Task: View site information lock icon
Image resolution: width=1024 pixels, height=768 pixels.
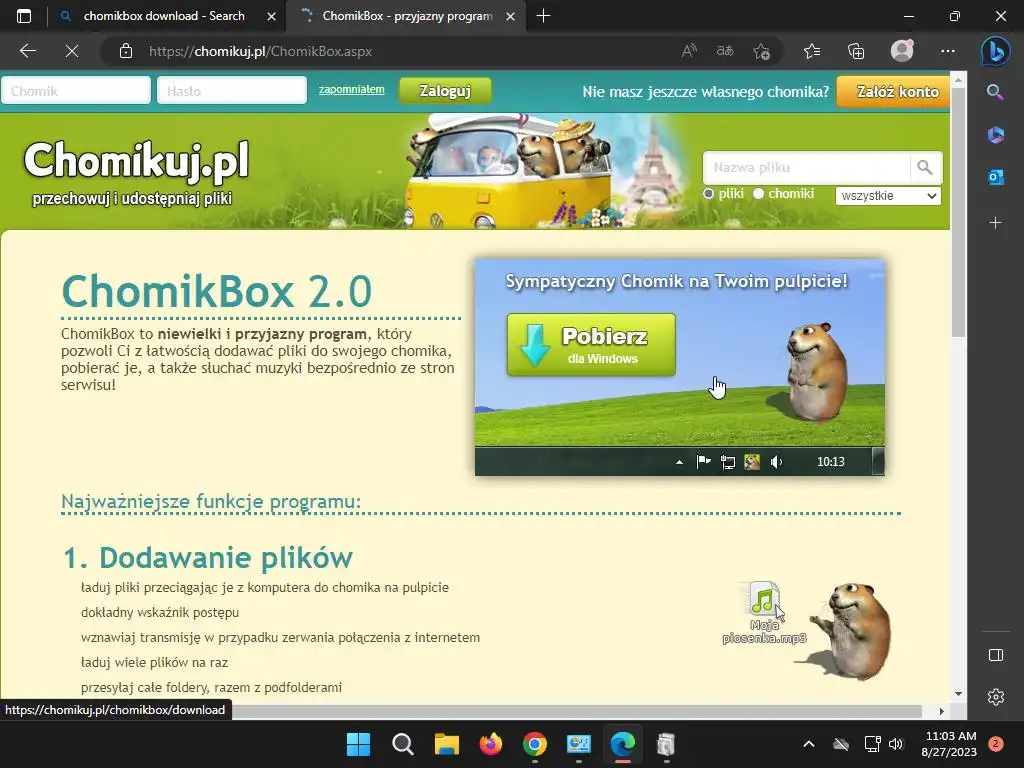Action: pos(126,51)
